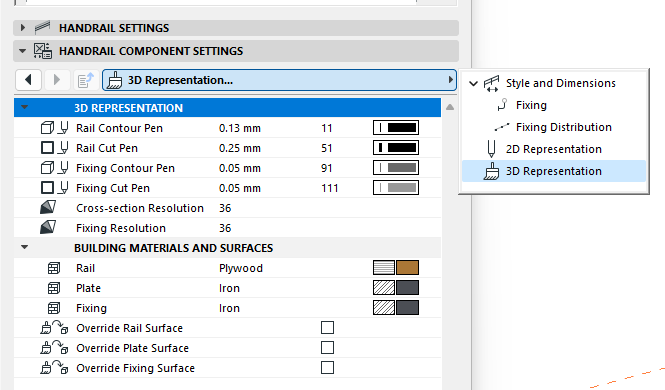
Task: Enable Override Rail Surface checkbox
Action: pyautogui.click(x=327, y=328)
